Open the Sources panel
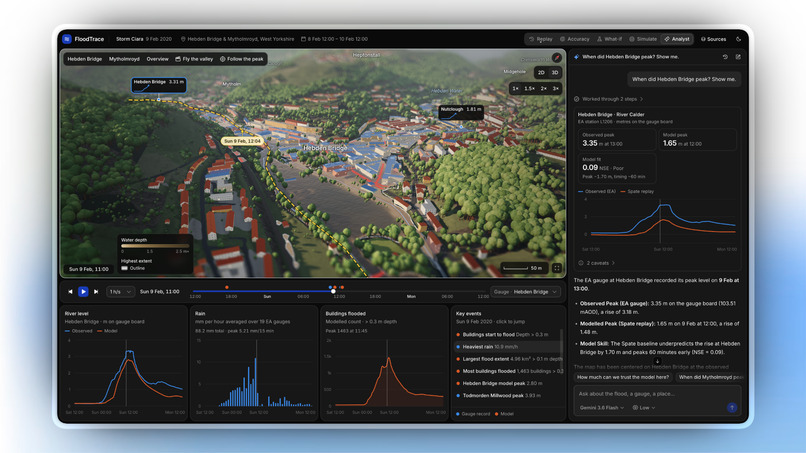 tap(713, 39)
